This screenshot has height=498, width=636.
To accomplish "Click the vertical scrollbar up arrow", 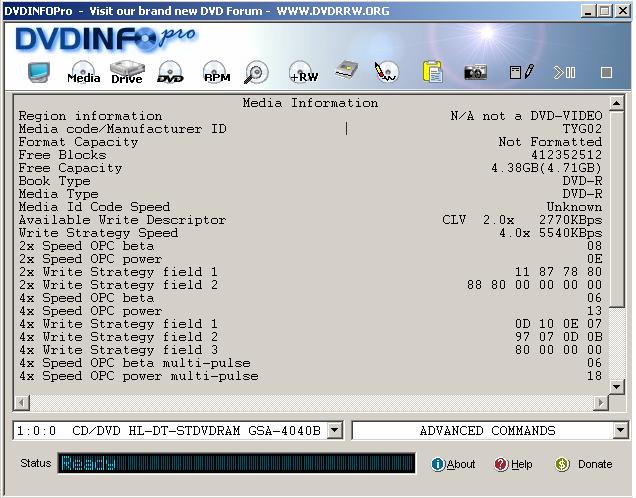I will (x=617, y=103).
